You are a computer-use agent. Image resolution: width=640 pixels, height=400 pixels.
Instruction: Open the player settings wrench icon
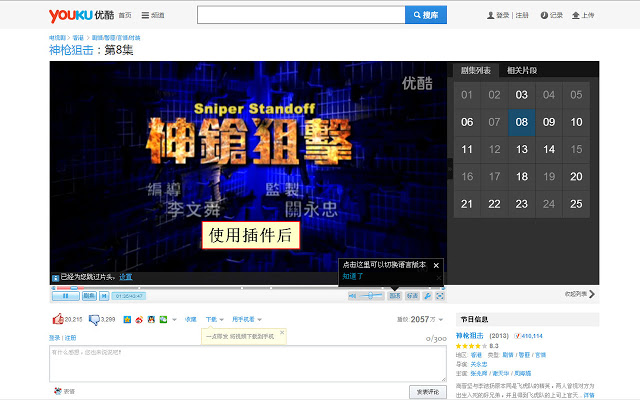(x=427, y=296)
